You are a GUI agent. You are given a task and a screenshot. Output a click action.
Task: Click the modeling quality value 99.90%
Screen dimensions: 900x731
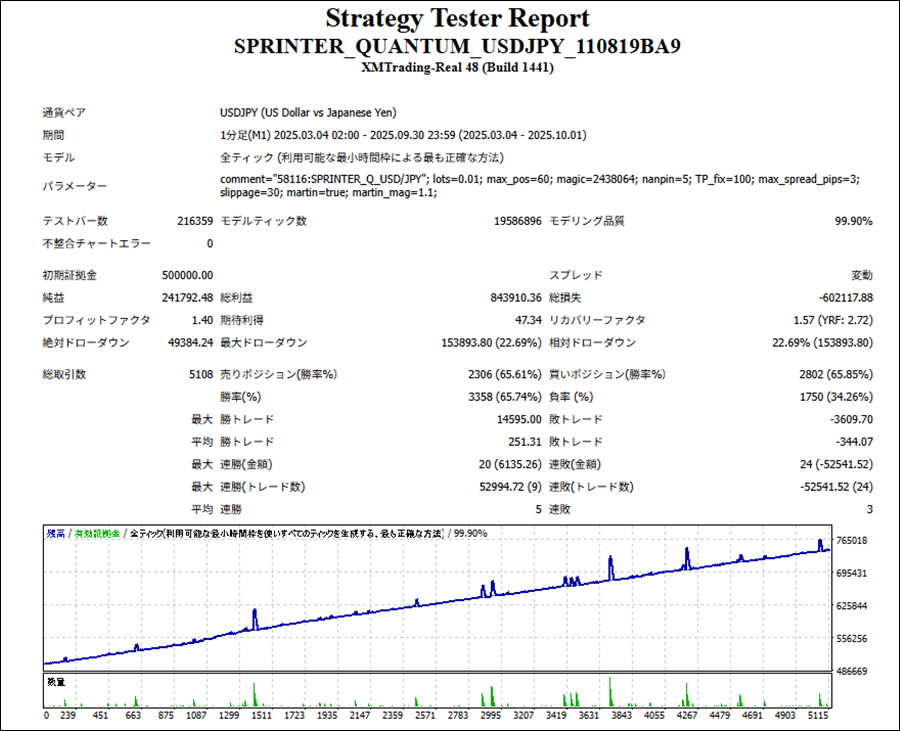853,221
